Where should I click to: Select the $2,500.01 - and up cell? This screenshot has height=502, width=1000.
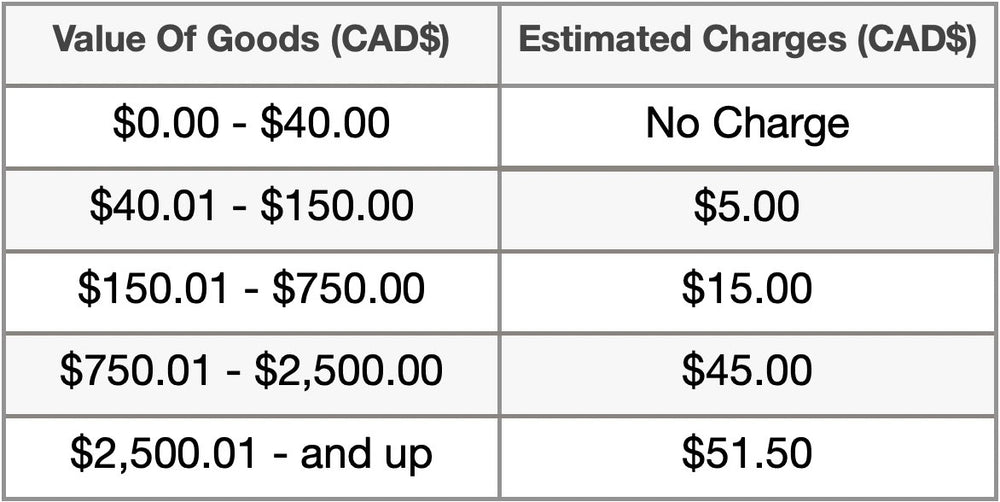pyautogui.click(x=251, y=457)
